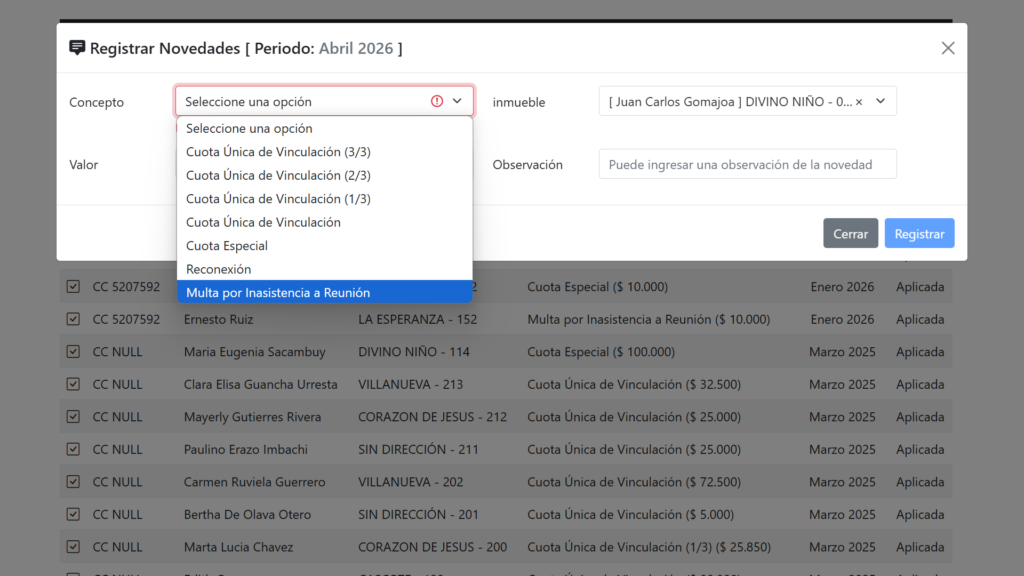Screen dimensions: 1024x576
Task: Click the red validation warning icon in Concepto
Action: (x=437, y=101)
